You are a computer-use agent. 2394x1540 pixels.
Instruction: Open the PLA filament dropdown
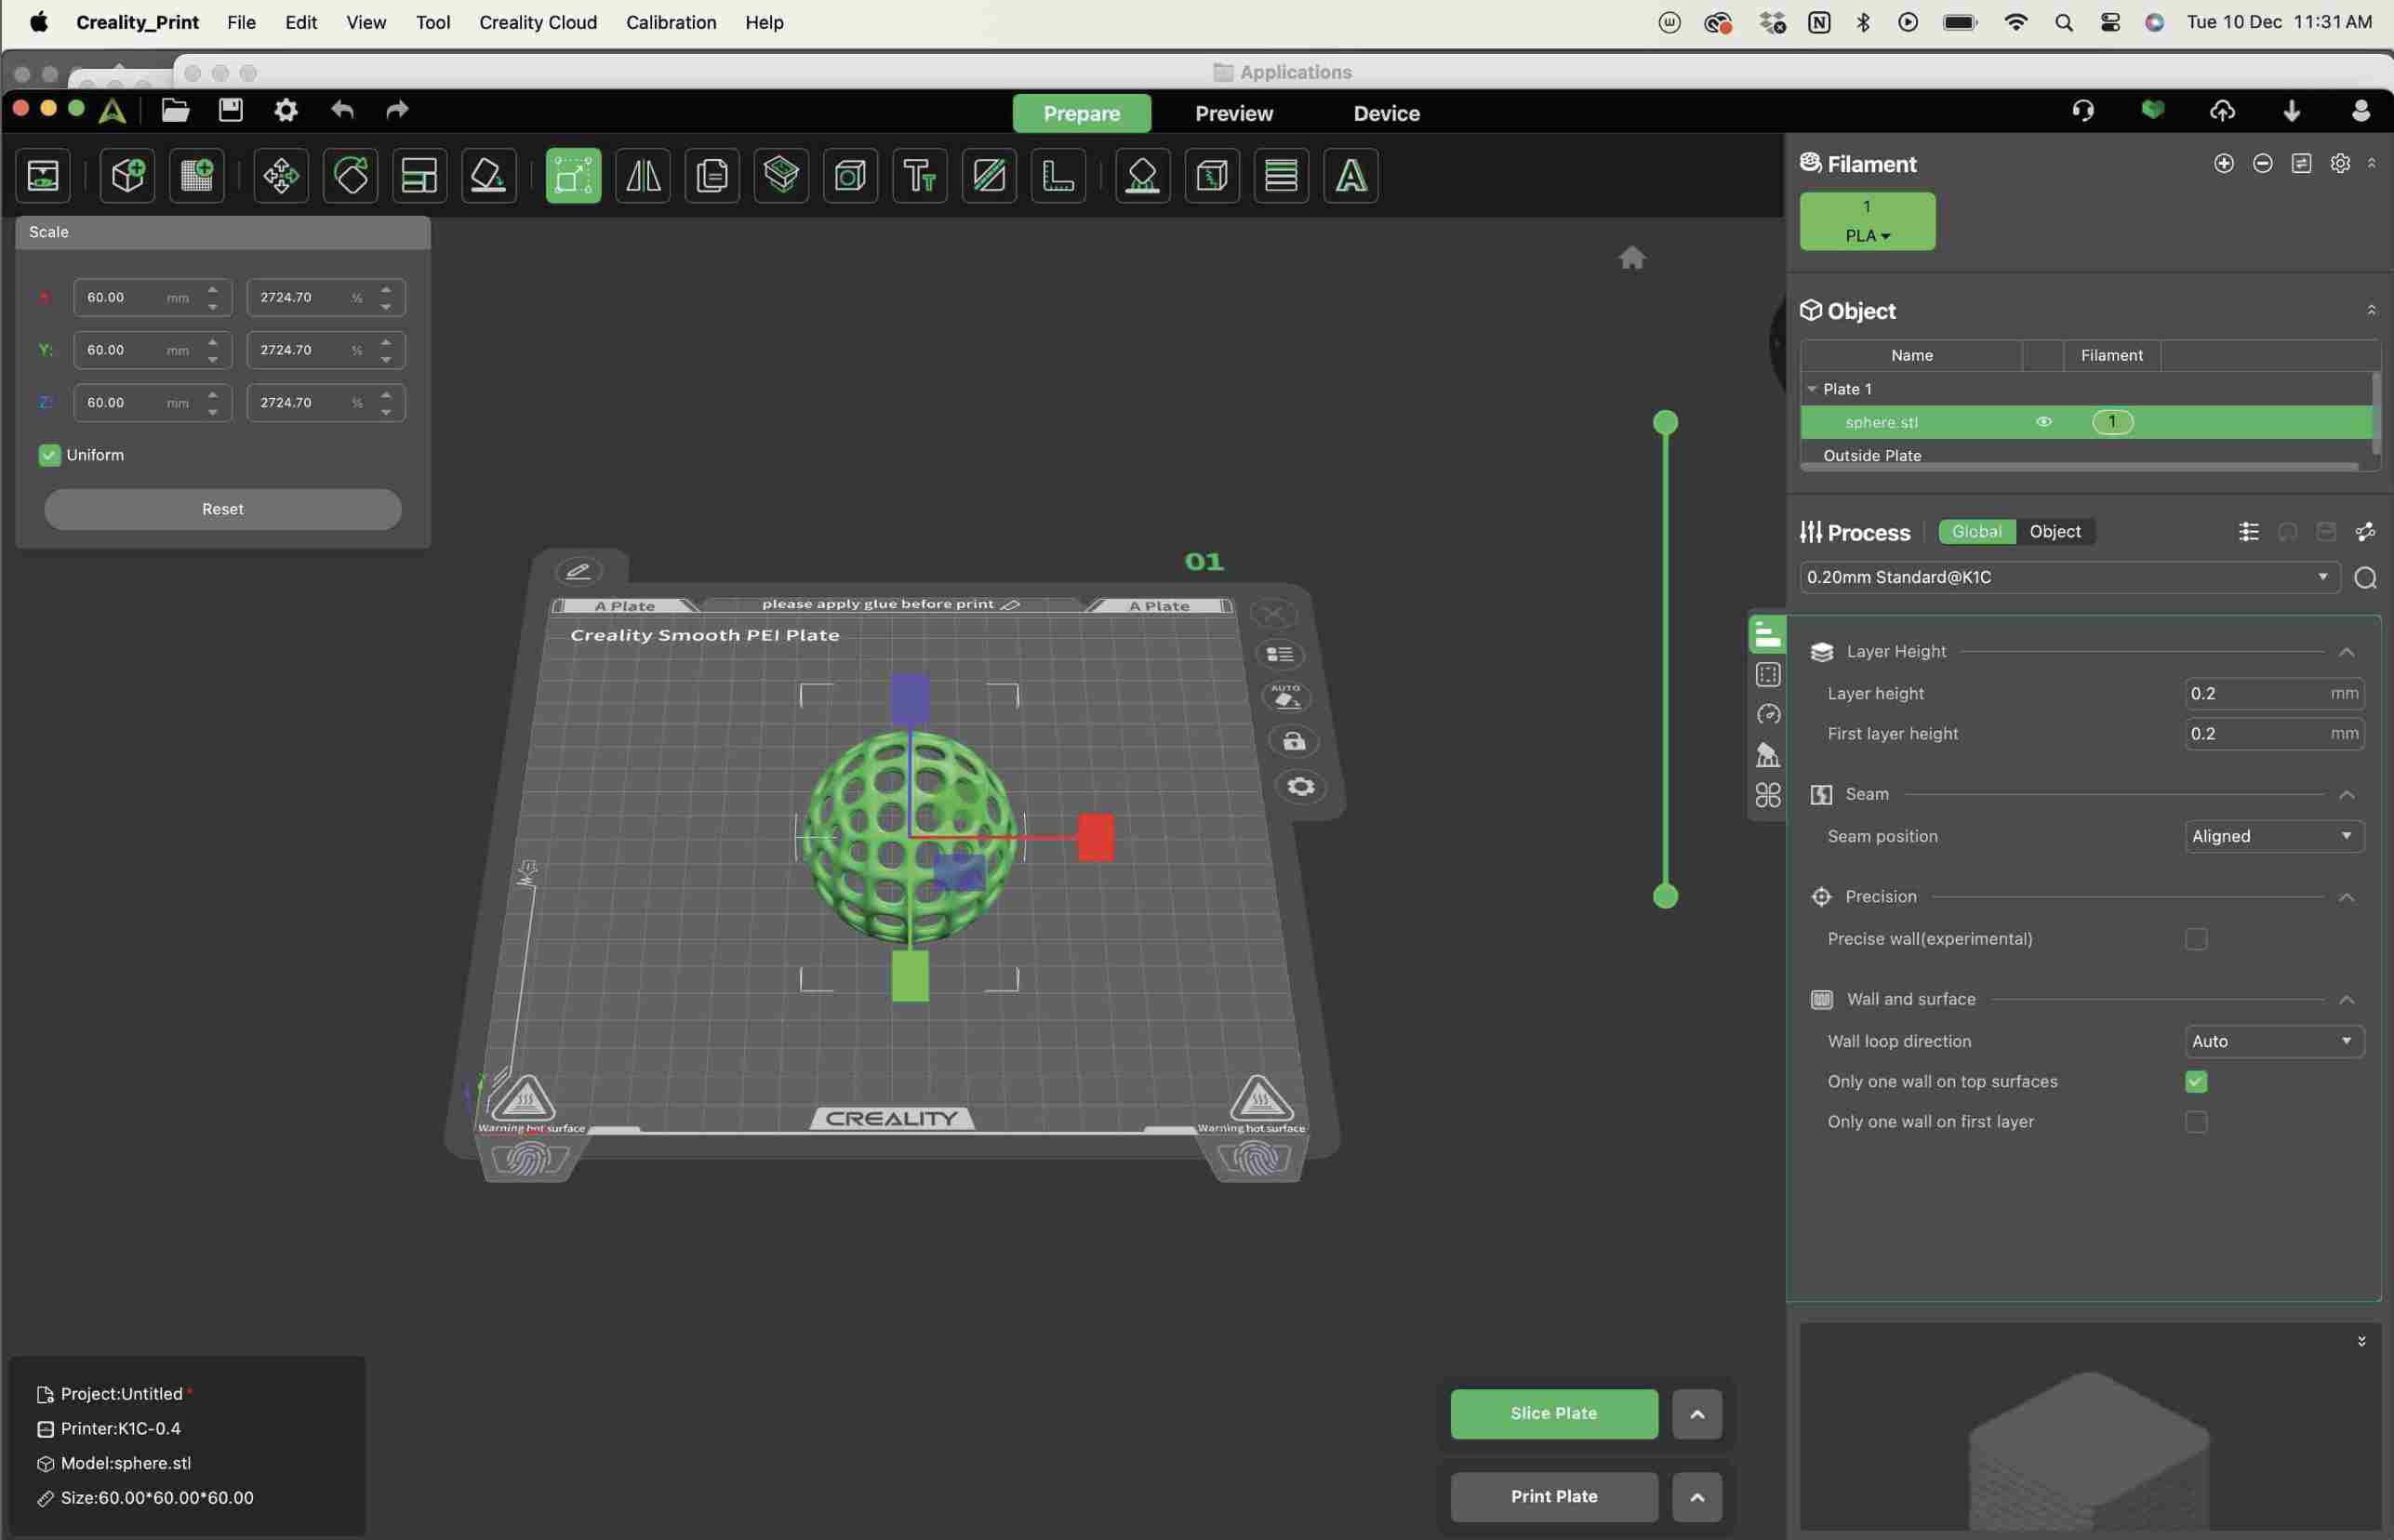1867,236
